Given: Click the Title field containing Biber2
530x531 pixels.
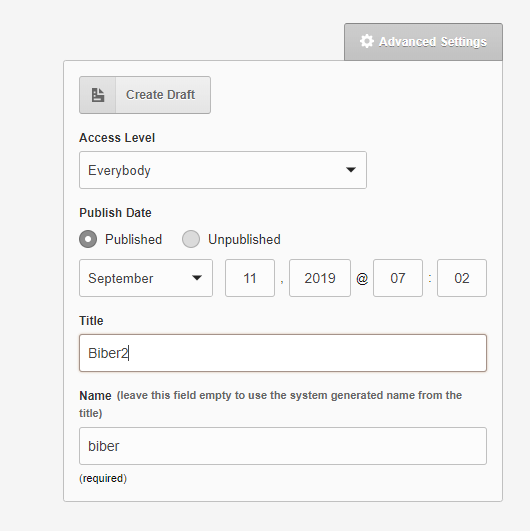Looking at the screenshot, I should pyautogui.click(x=283, y=353).
